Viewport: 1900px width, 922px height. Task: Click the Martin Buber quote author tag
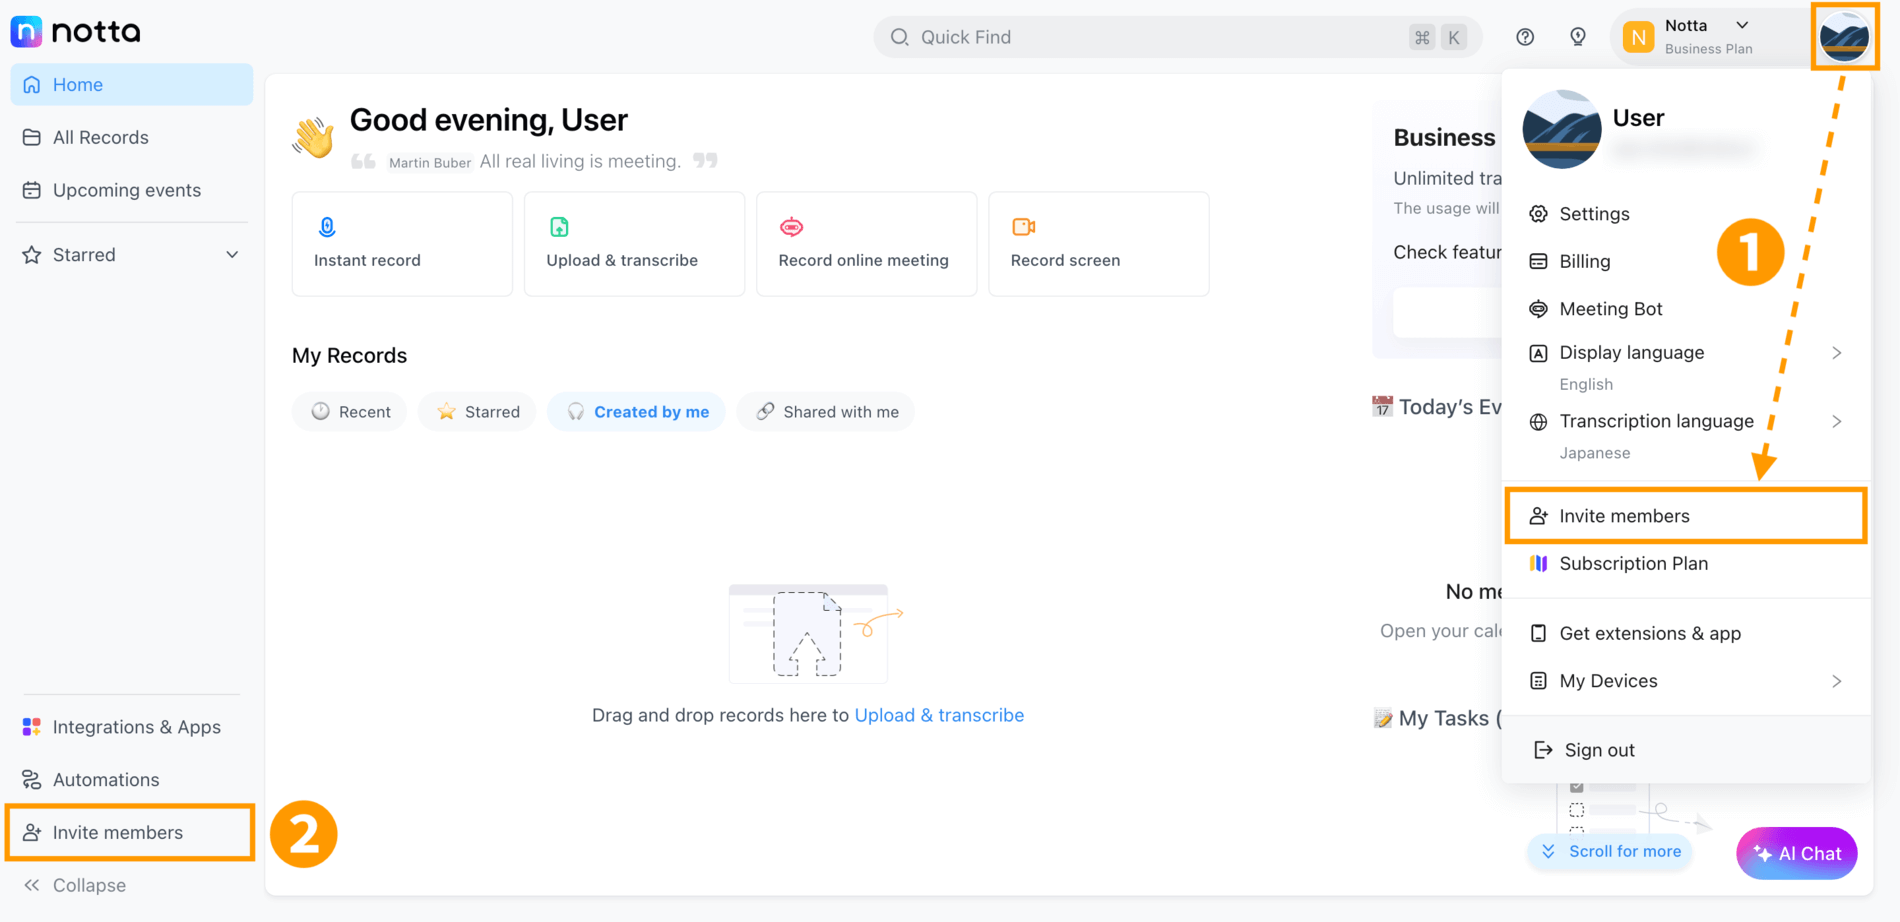(x=430, y=162)
